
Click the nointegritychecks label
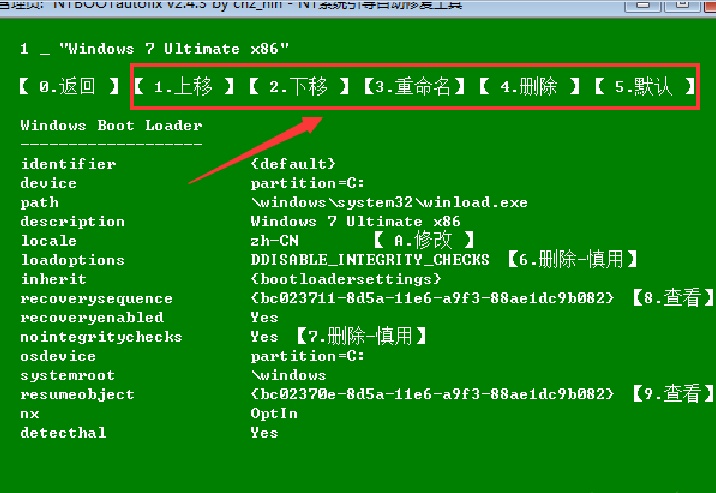(101, 337)
